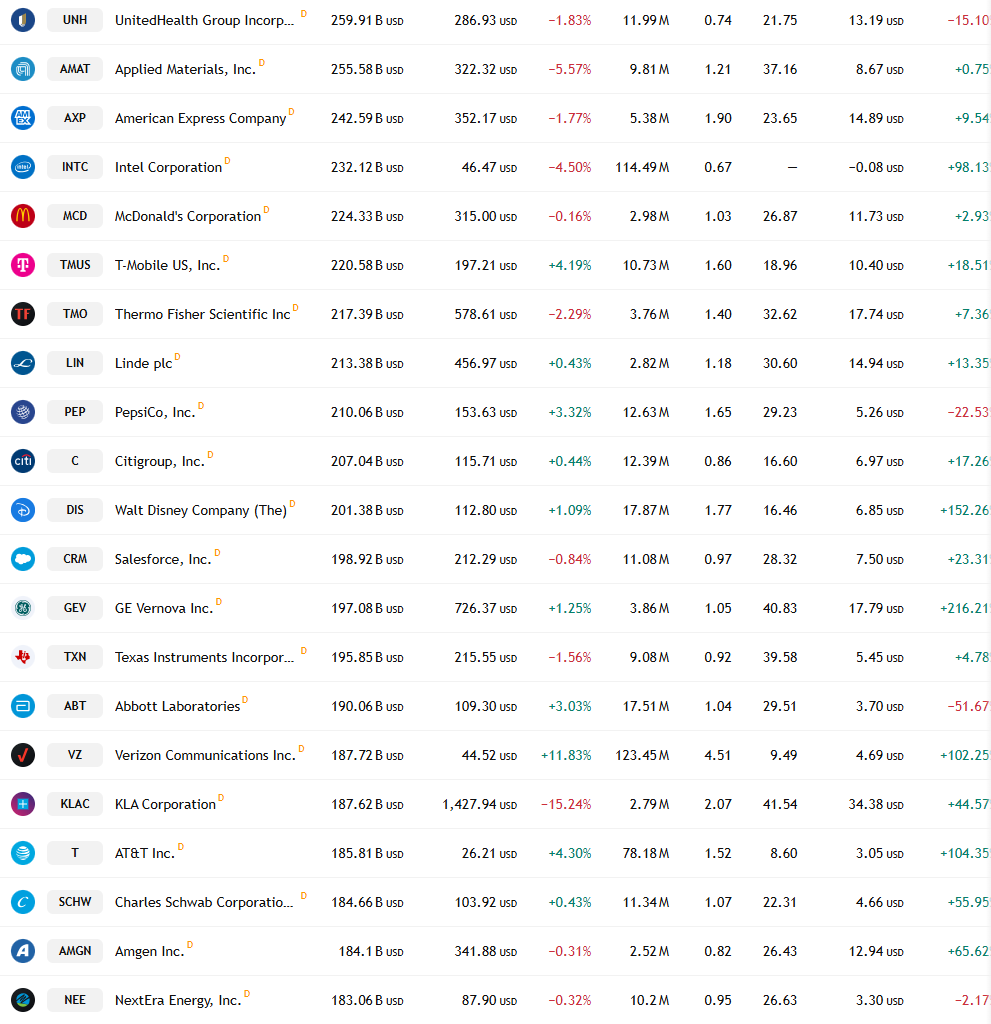991x1024 pixels.
Task: Select the MCD ticker badge
Action: [x=75, y=216]
